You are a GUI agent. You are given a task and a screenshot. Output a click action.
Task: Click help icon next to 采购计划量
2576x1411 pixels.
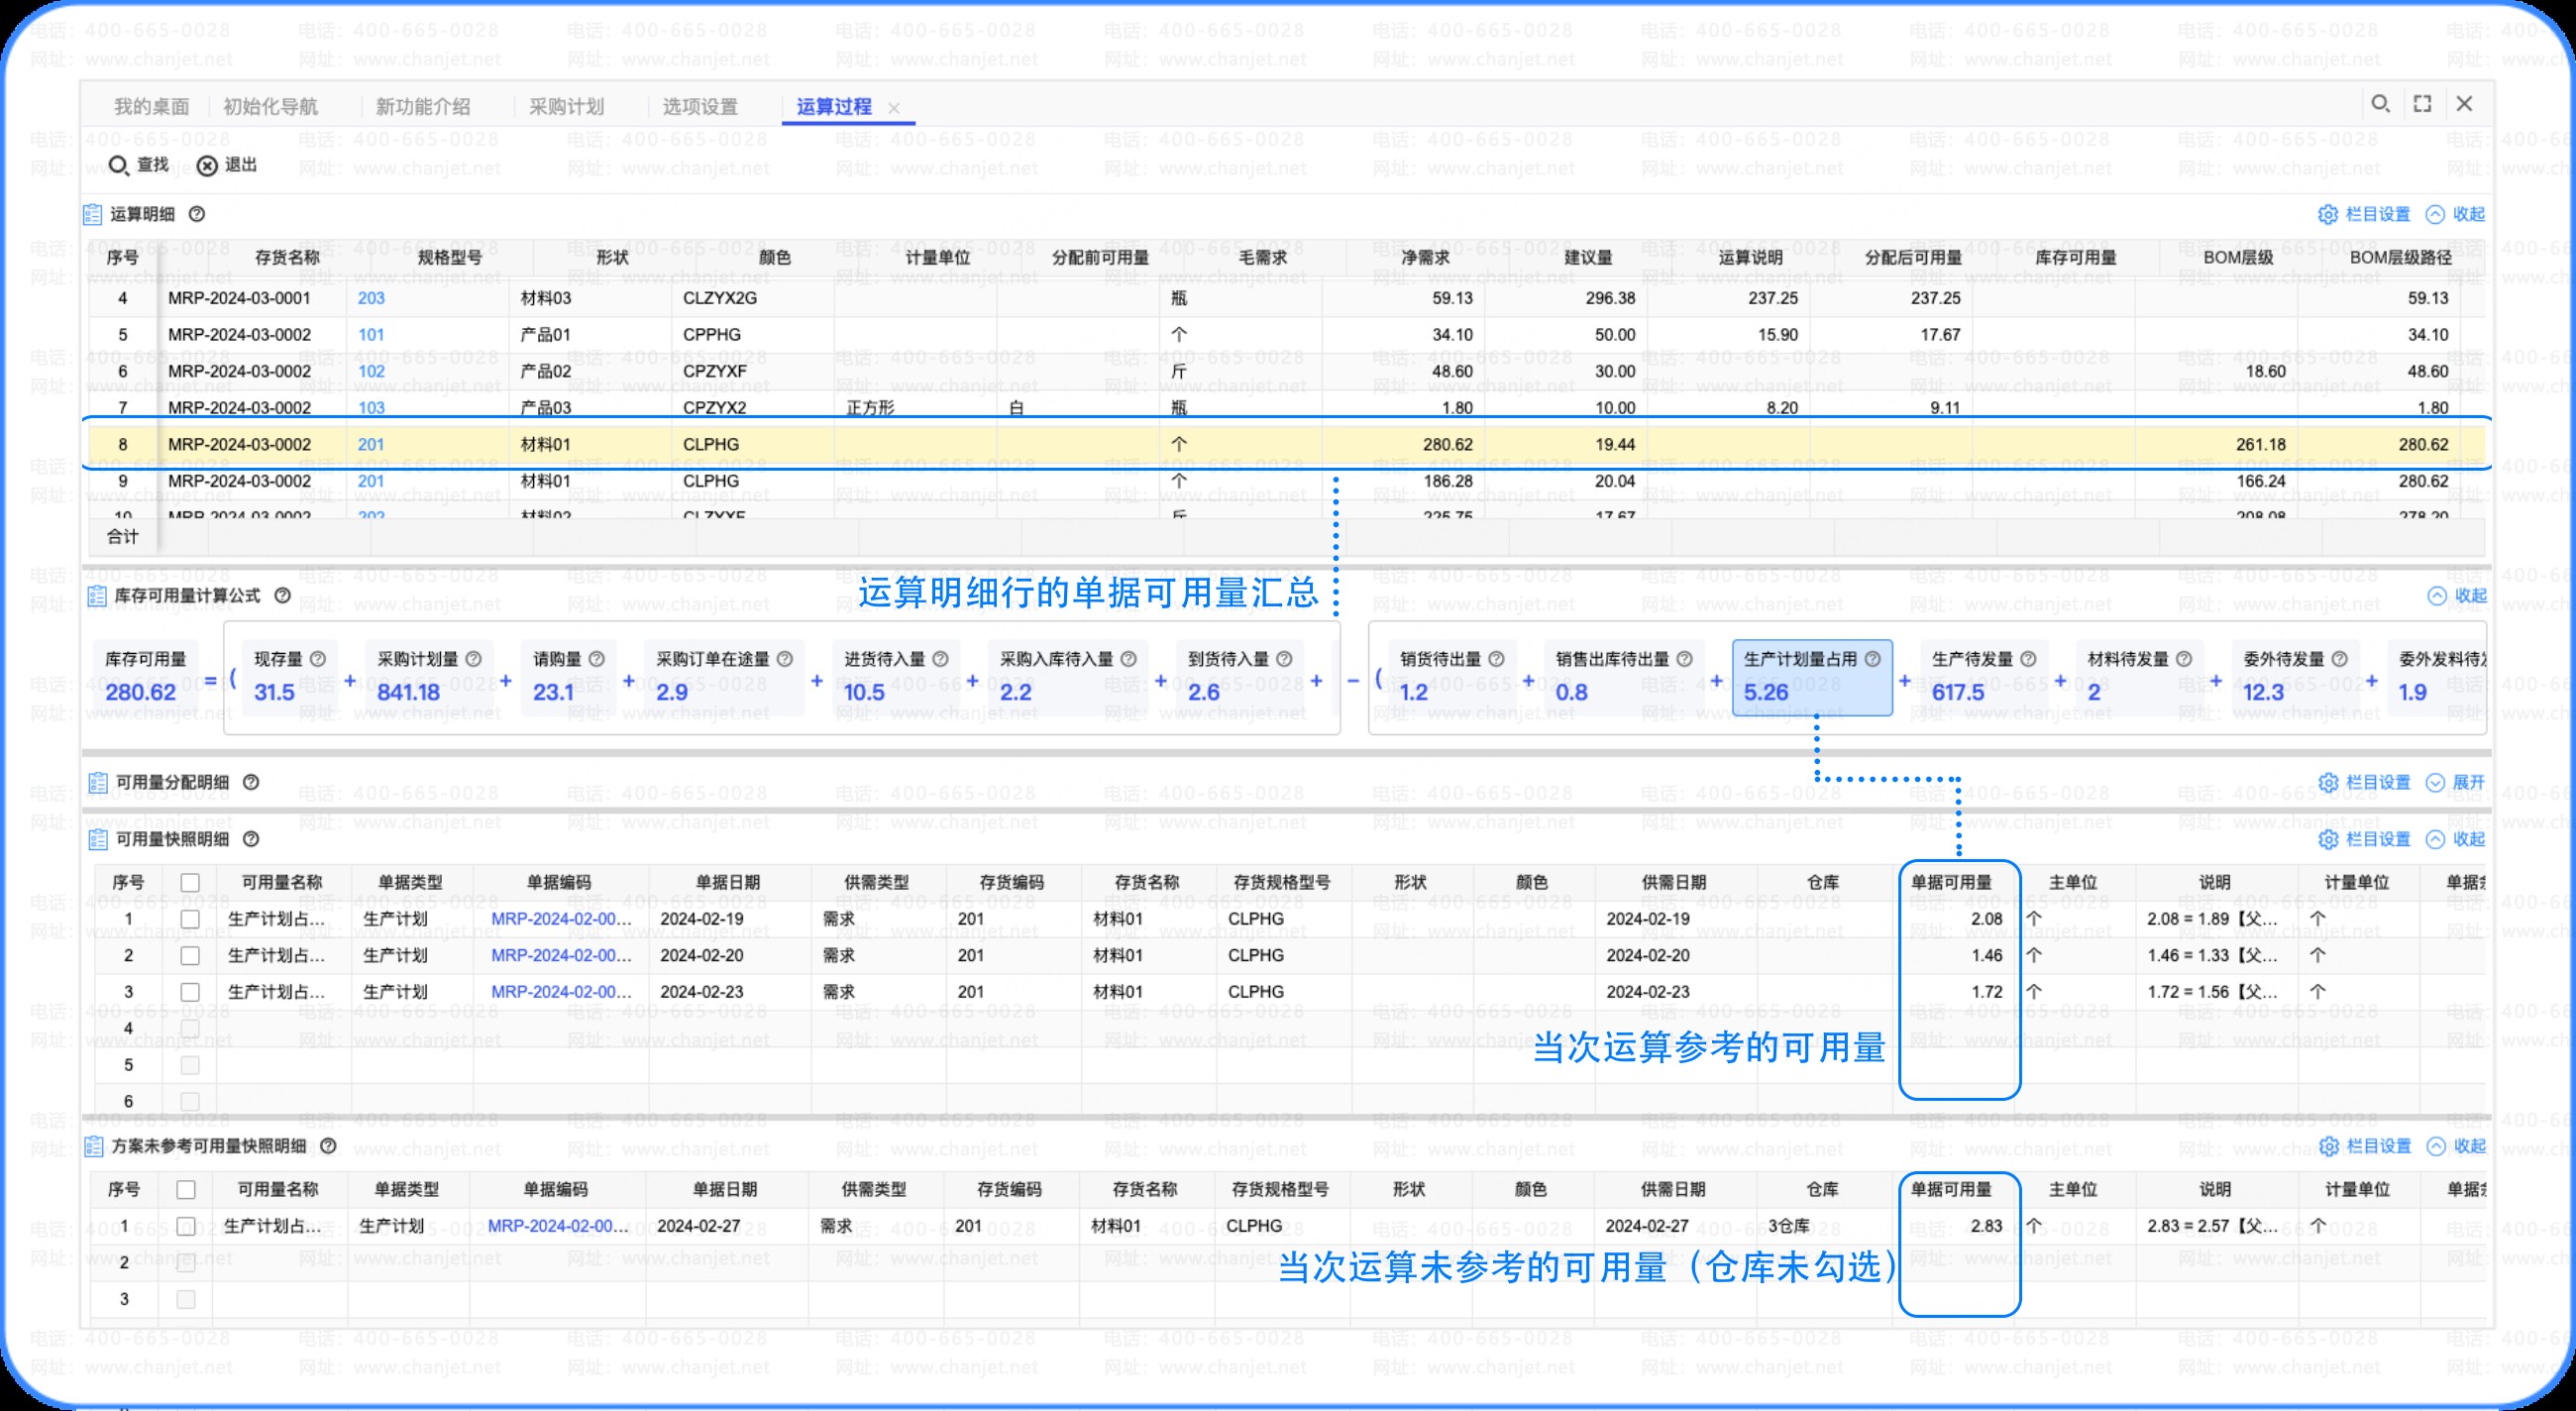tap(474, 659)
